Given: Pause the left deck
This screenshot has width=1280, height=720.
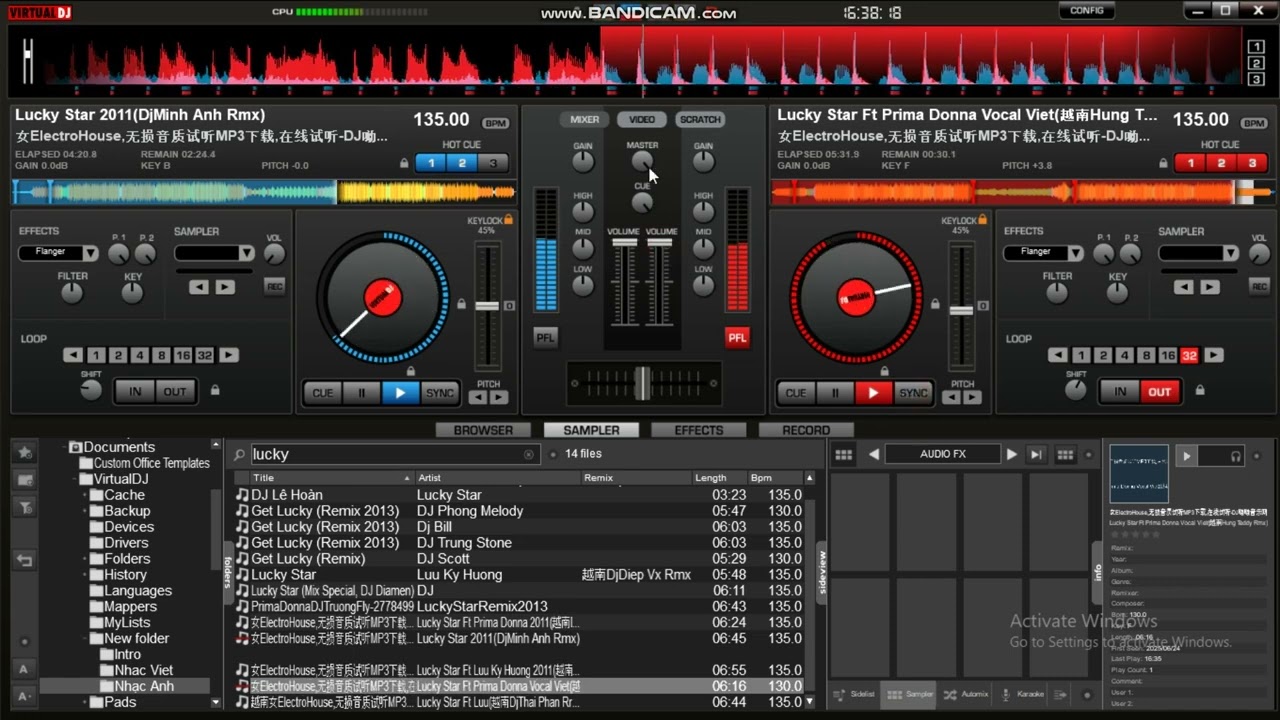Looking at the screenshot, I should tap(361, 393).
